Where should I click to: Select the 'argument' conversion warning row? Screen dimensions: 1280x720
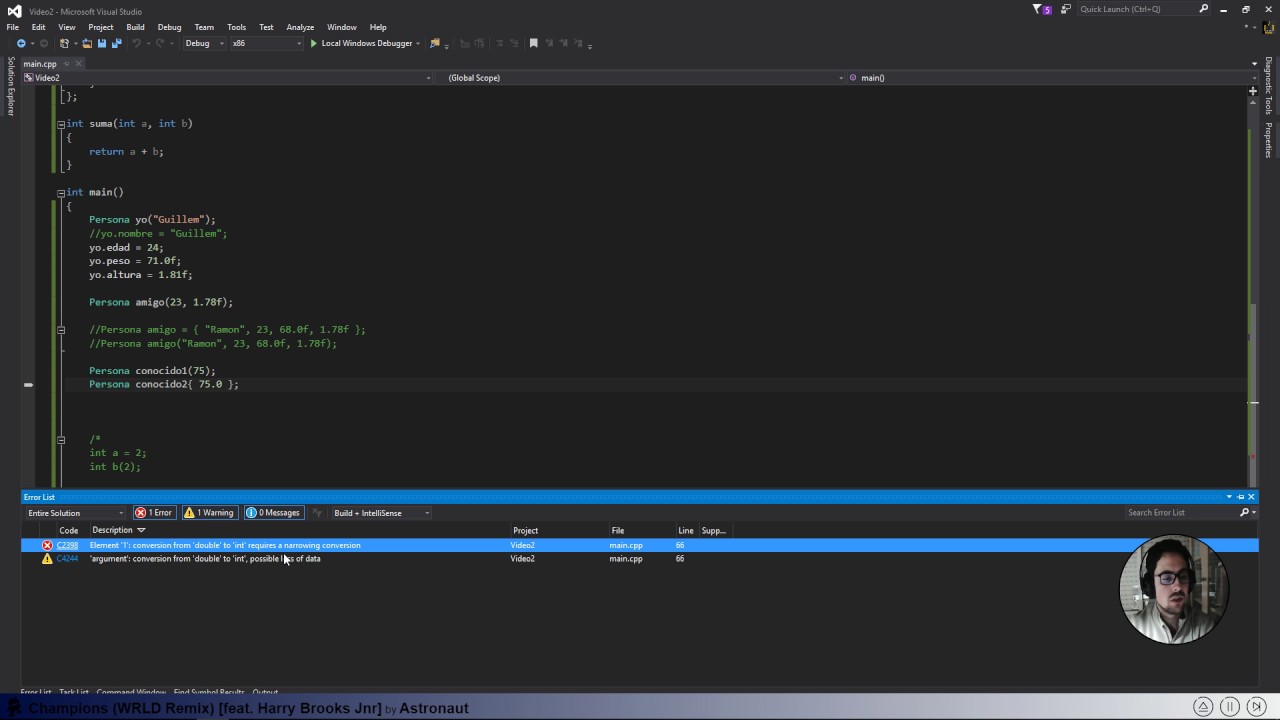[640, 559]
